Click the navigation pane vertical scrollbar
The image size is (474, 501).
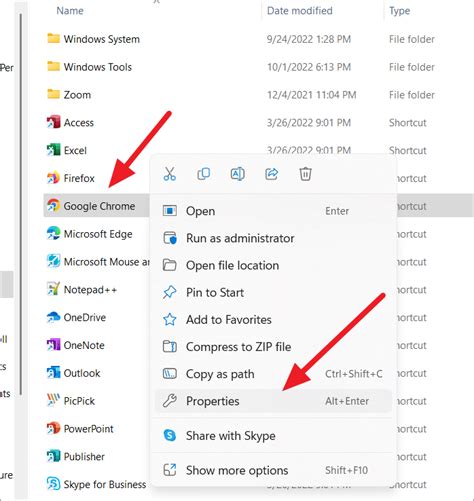click(20, 204)
